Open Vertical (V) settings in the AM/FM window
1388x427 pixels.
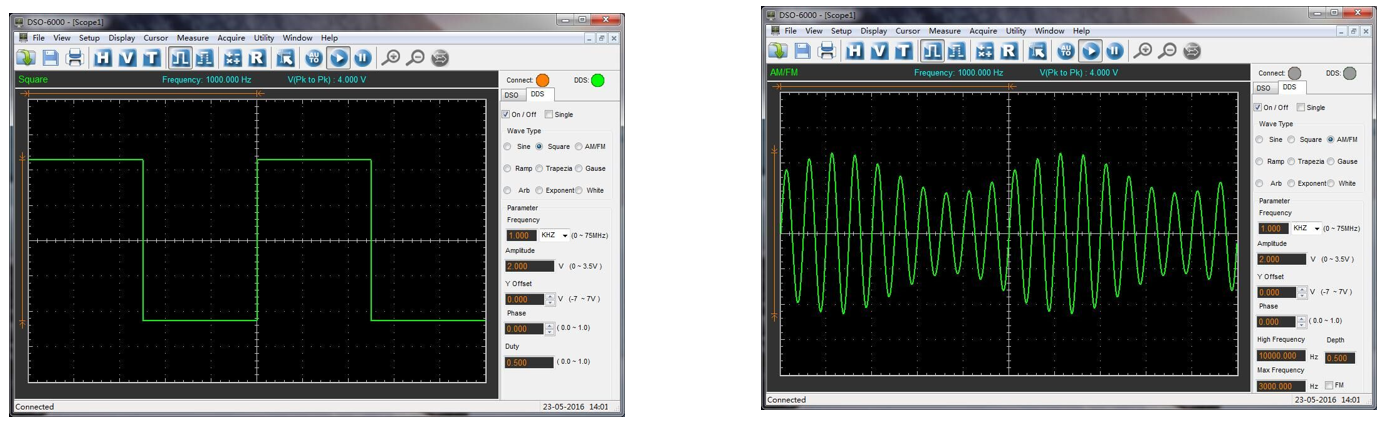pyautogui.click(x=879, y=51)
